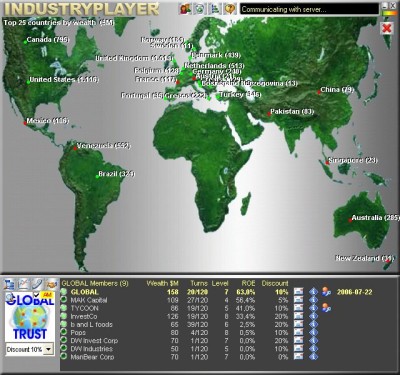The width and height of the screenshot is (400, 375).
Task: Select the ManBear Corp member name
Action: (92, 357)
